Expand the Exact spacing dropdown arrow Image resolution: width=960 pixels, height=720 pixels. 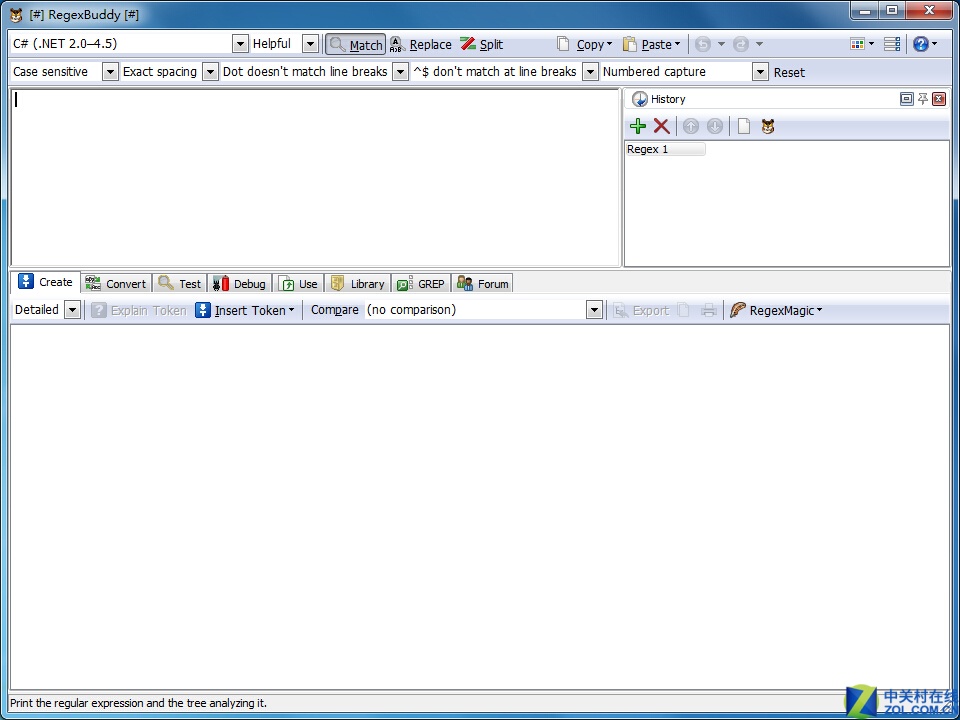pyautogui.click(x=210, y=72)
